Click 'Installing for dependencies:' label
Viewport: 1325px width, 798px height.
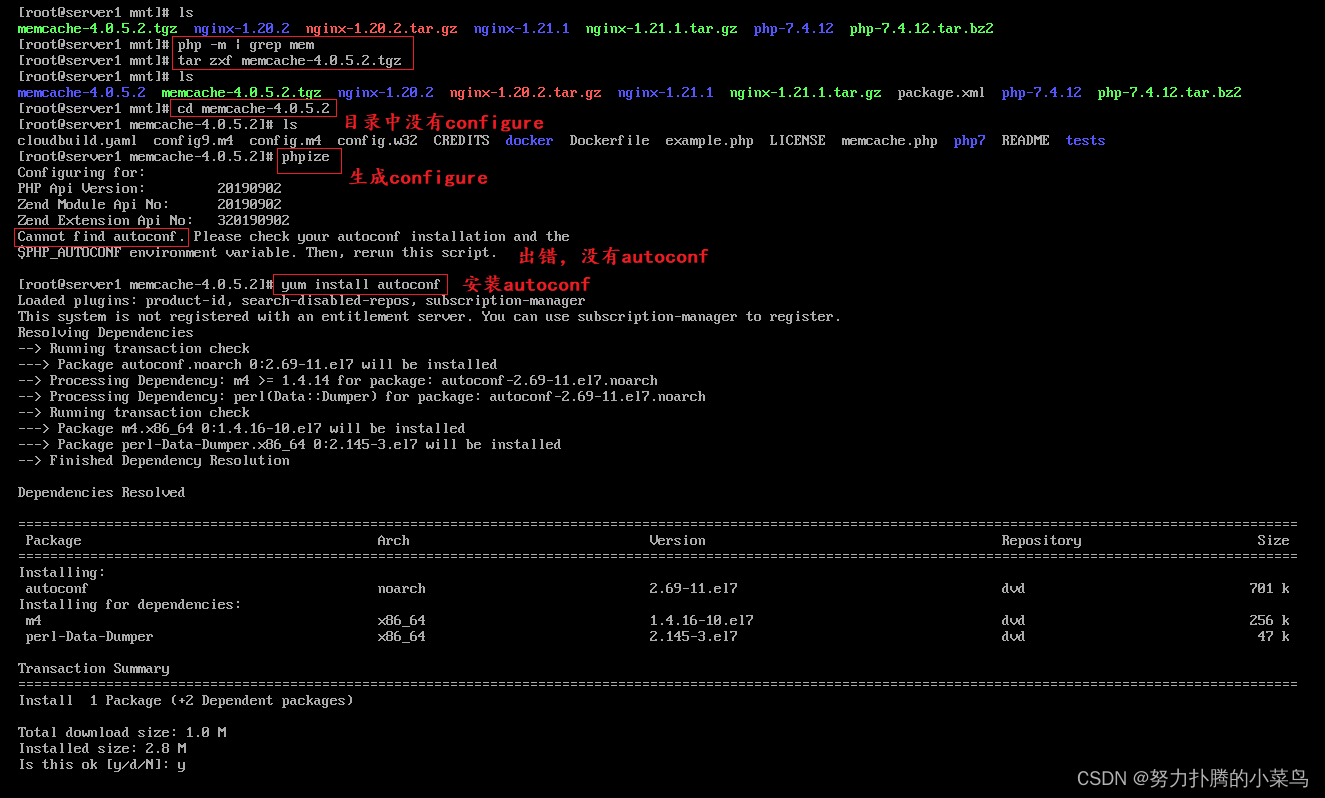pyautogui.click(x=129, y=605)
